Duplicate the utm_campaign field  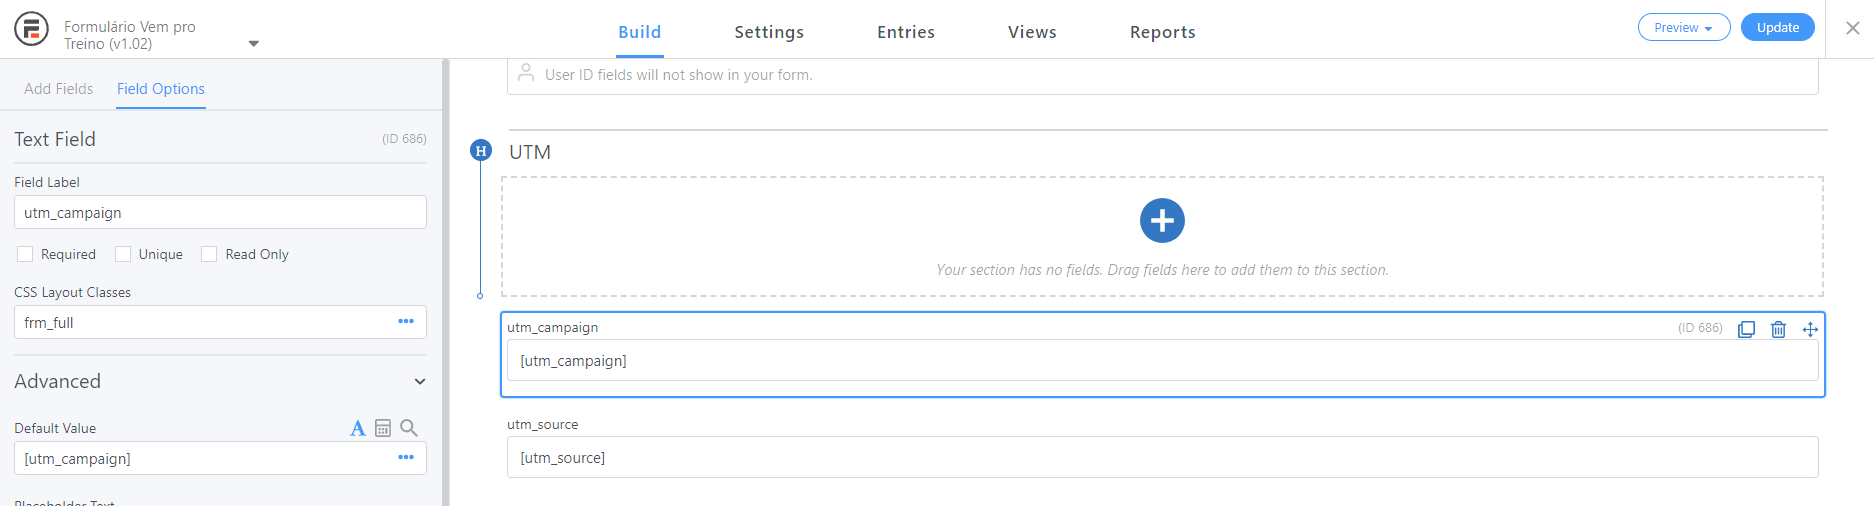[x=1746, y=329]
